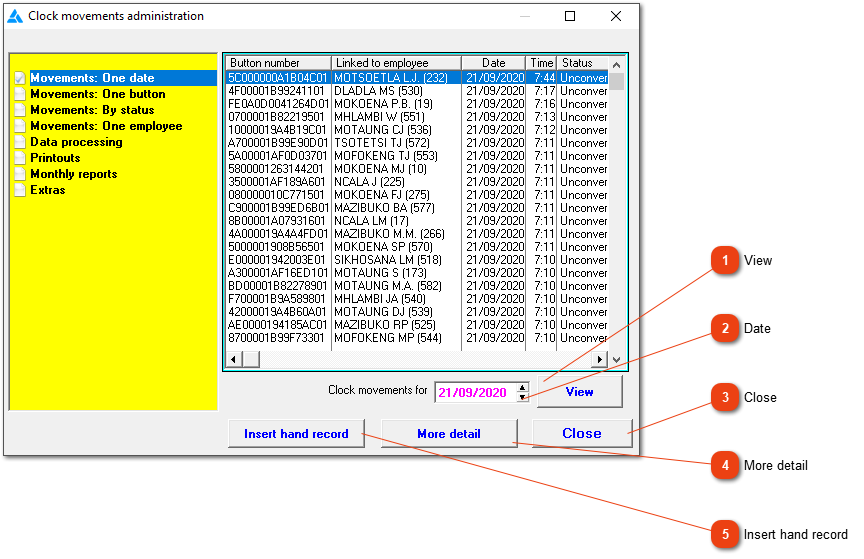This screenshot has height=559, width=864.
Task: Select row MOKOENA SP (570)
Action: 417,247
